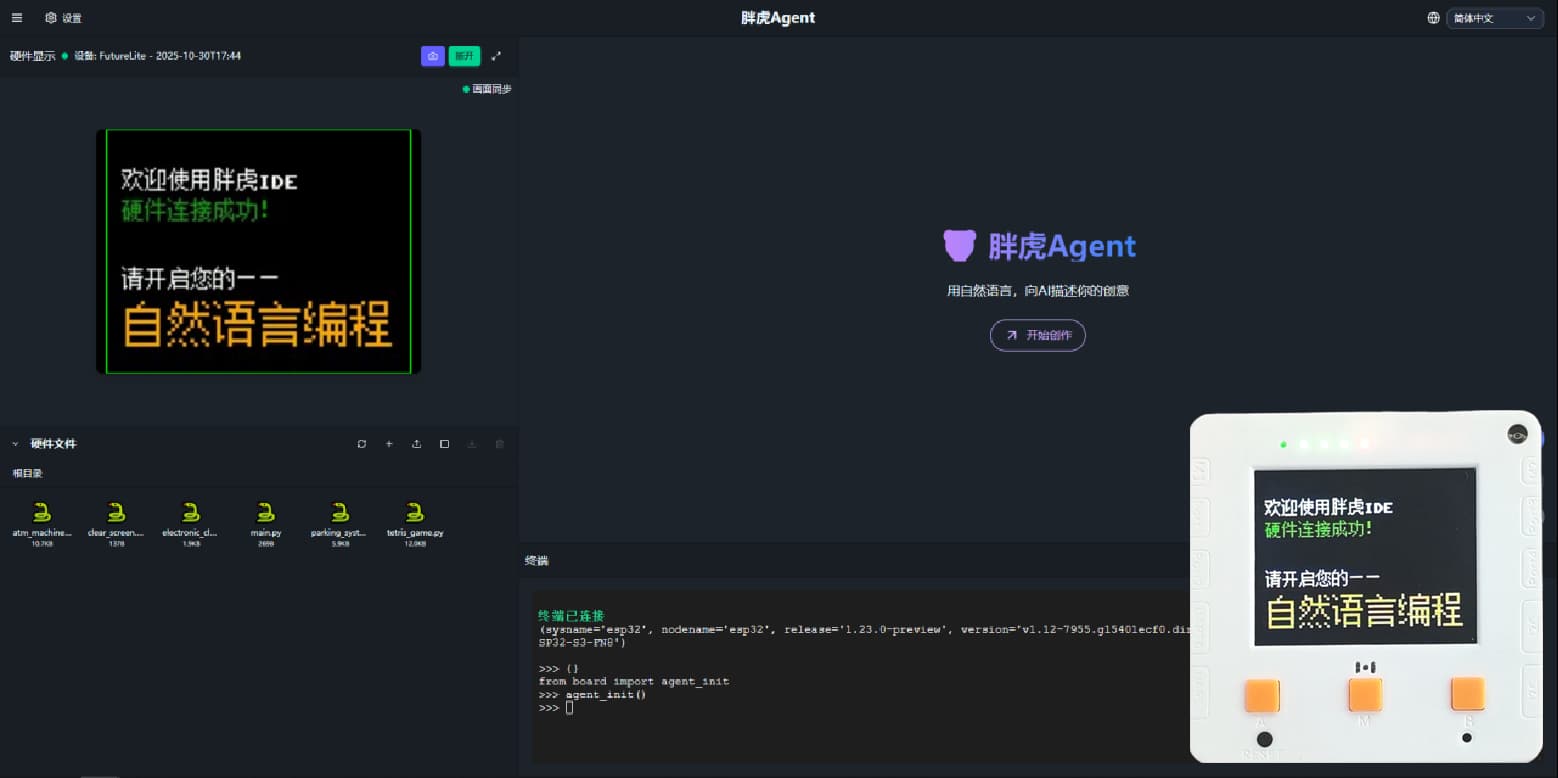Select the main.py file
Viewport: 1558px width, 778px height.
265,520
